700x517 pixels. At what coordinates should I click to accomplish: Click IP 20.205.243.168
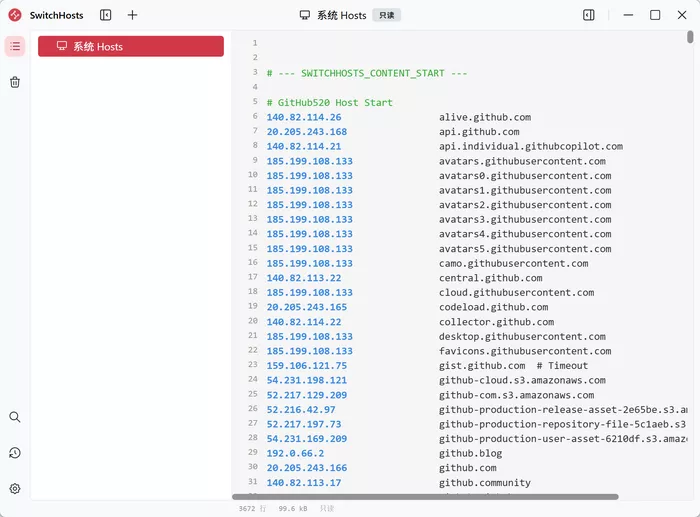pyautogui.click(x=307, y=132)
